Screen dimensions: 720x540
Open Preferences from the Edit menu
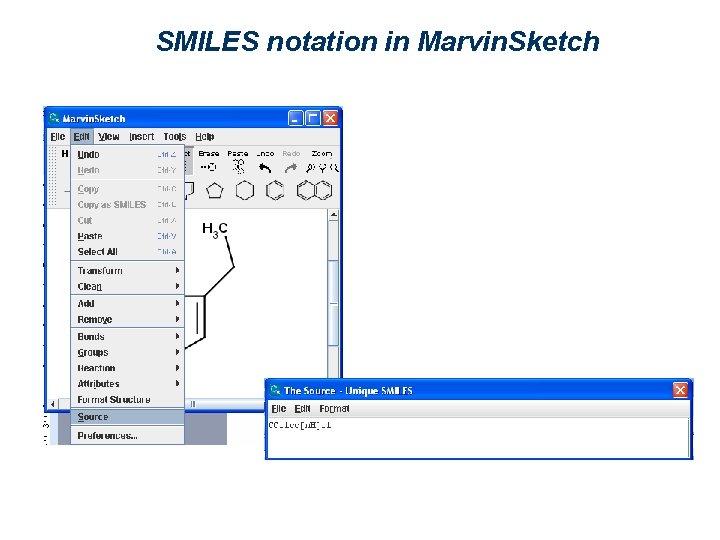point(127,436)
